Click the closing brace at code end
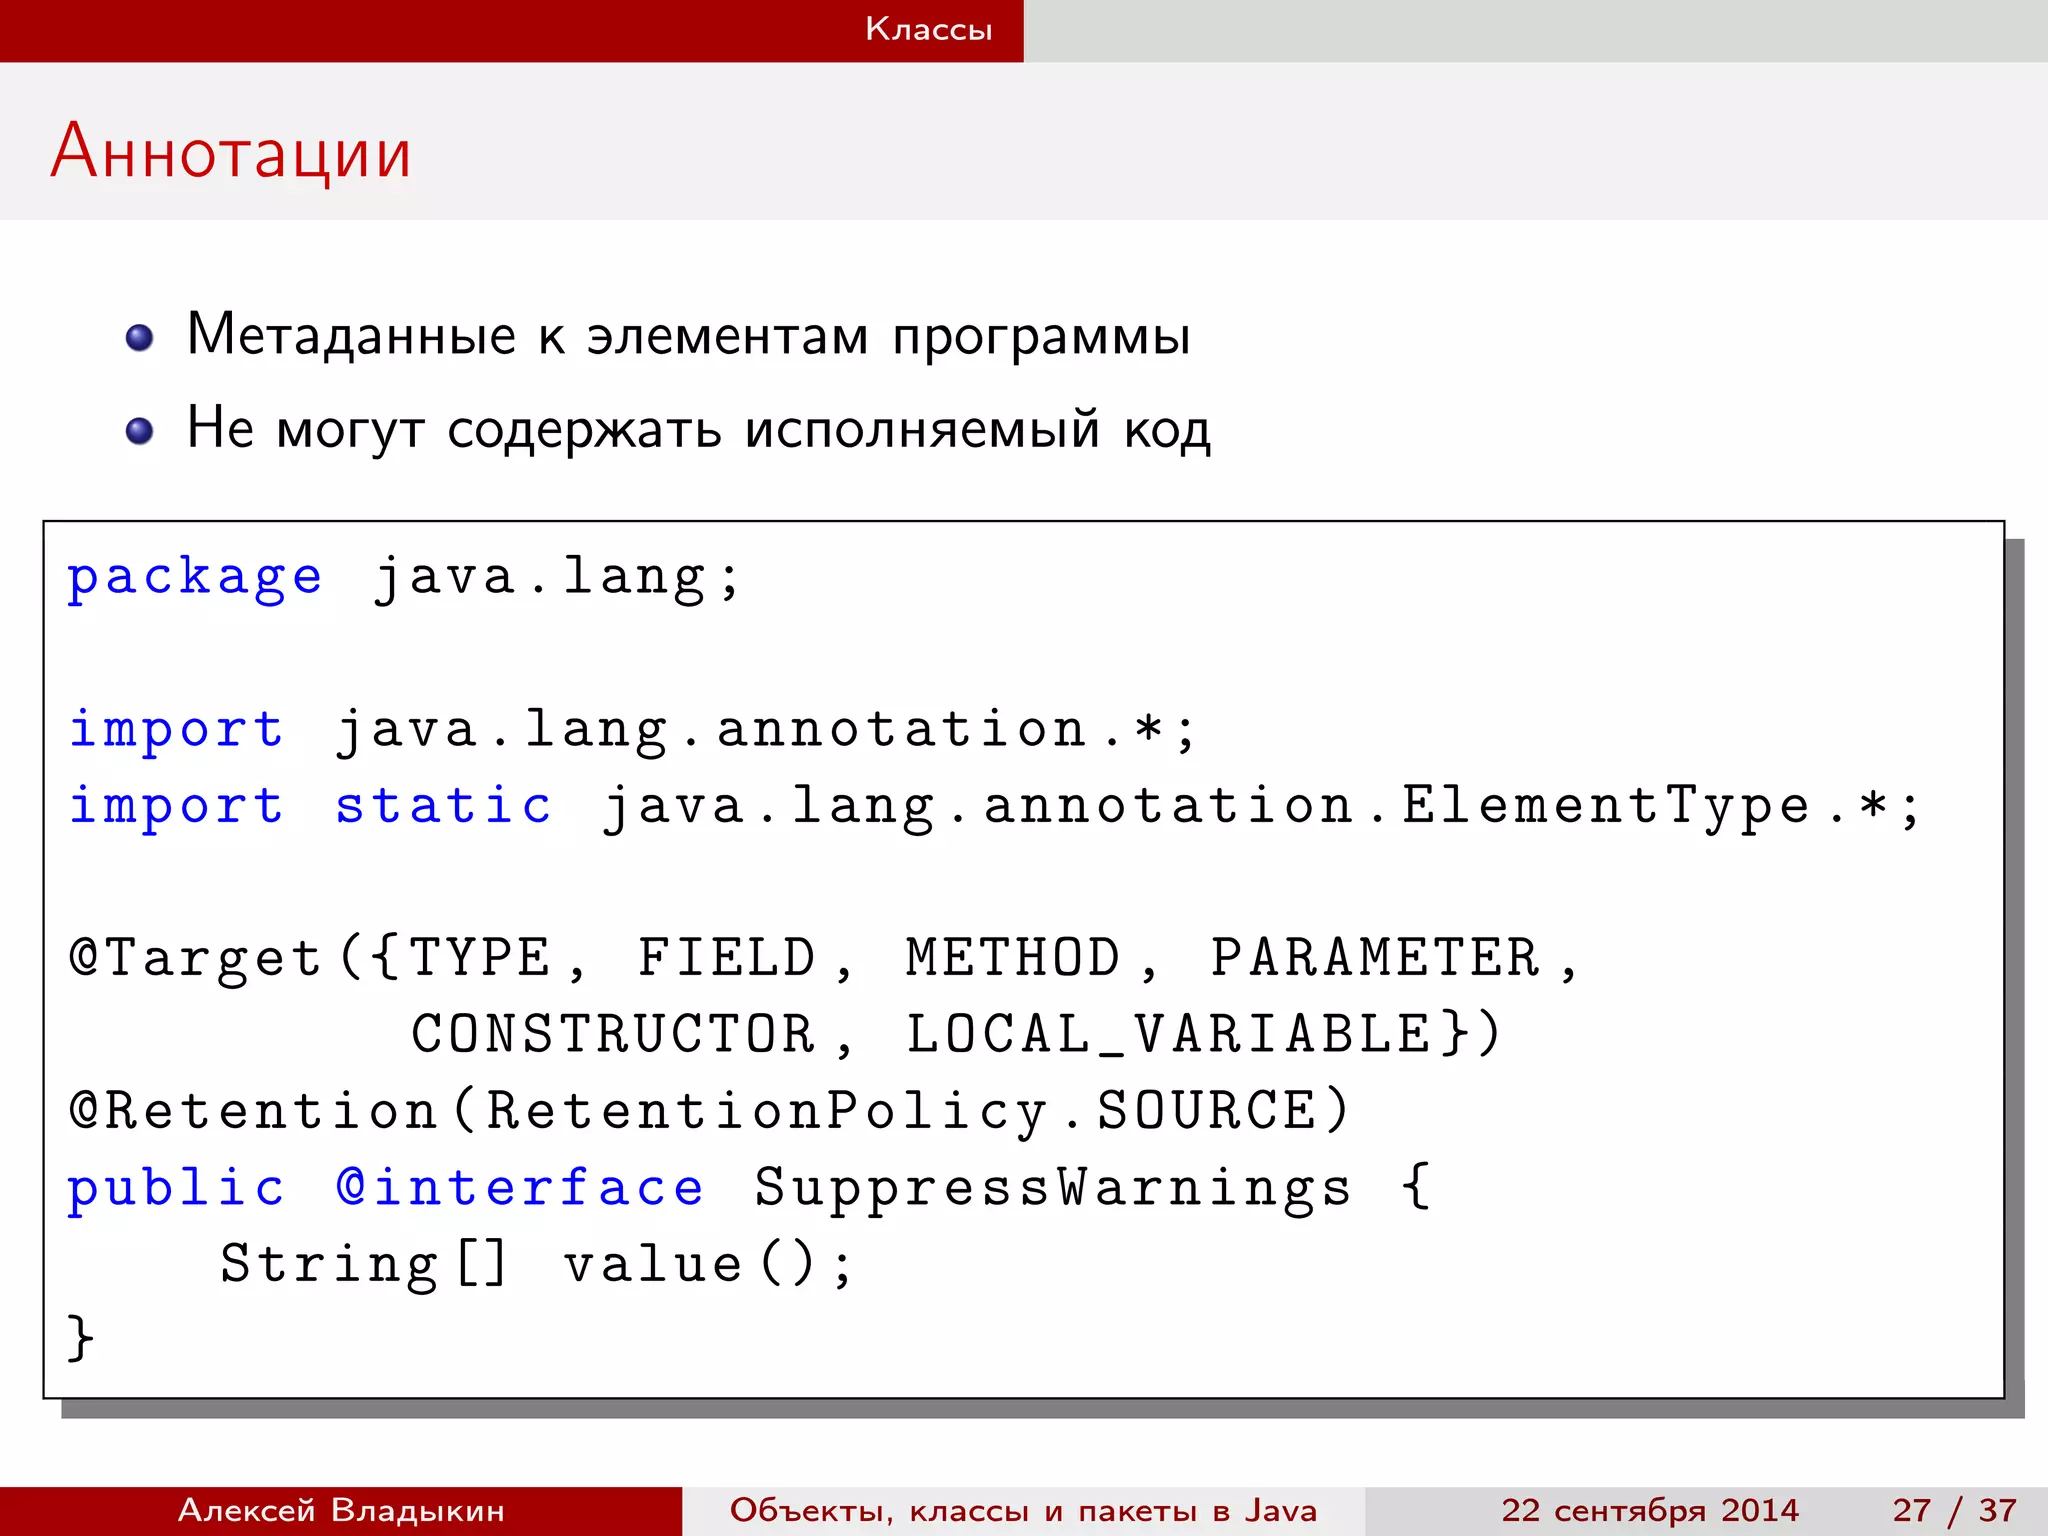Screen dimensions: 2048x1536 [x=80, y=1339]
